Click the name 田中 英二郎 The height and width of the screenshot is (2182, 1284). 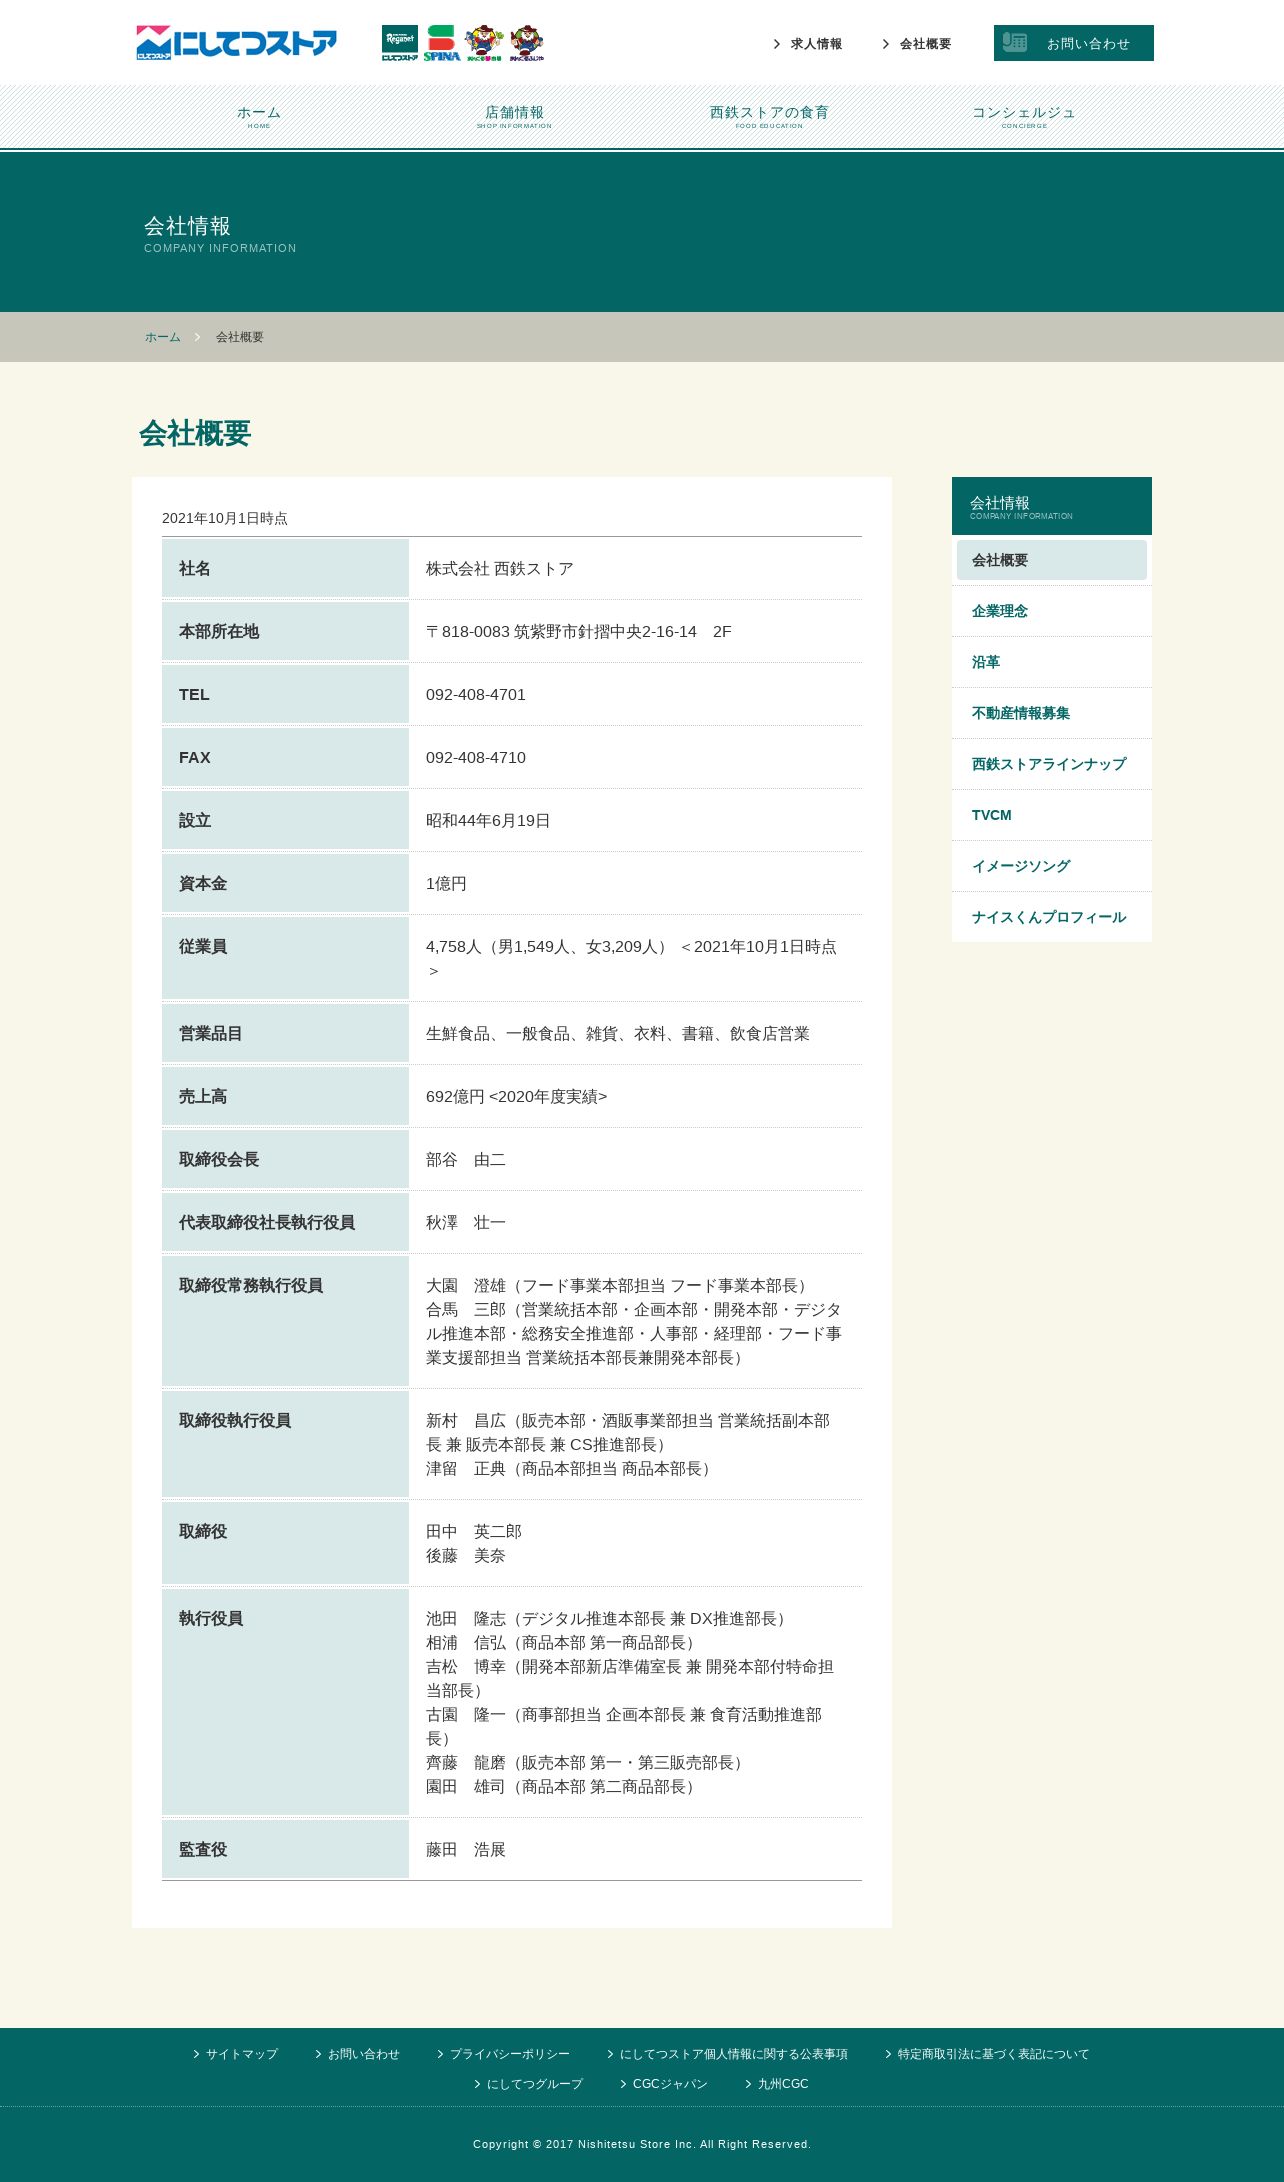(474, 1532)
